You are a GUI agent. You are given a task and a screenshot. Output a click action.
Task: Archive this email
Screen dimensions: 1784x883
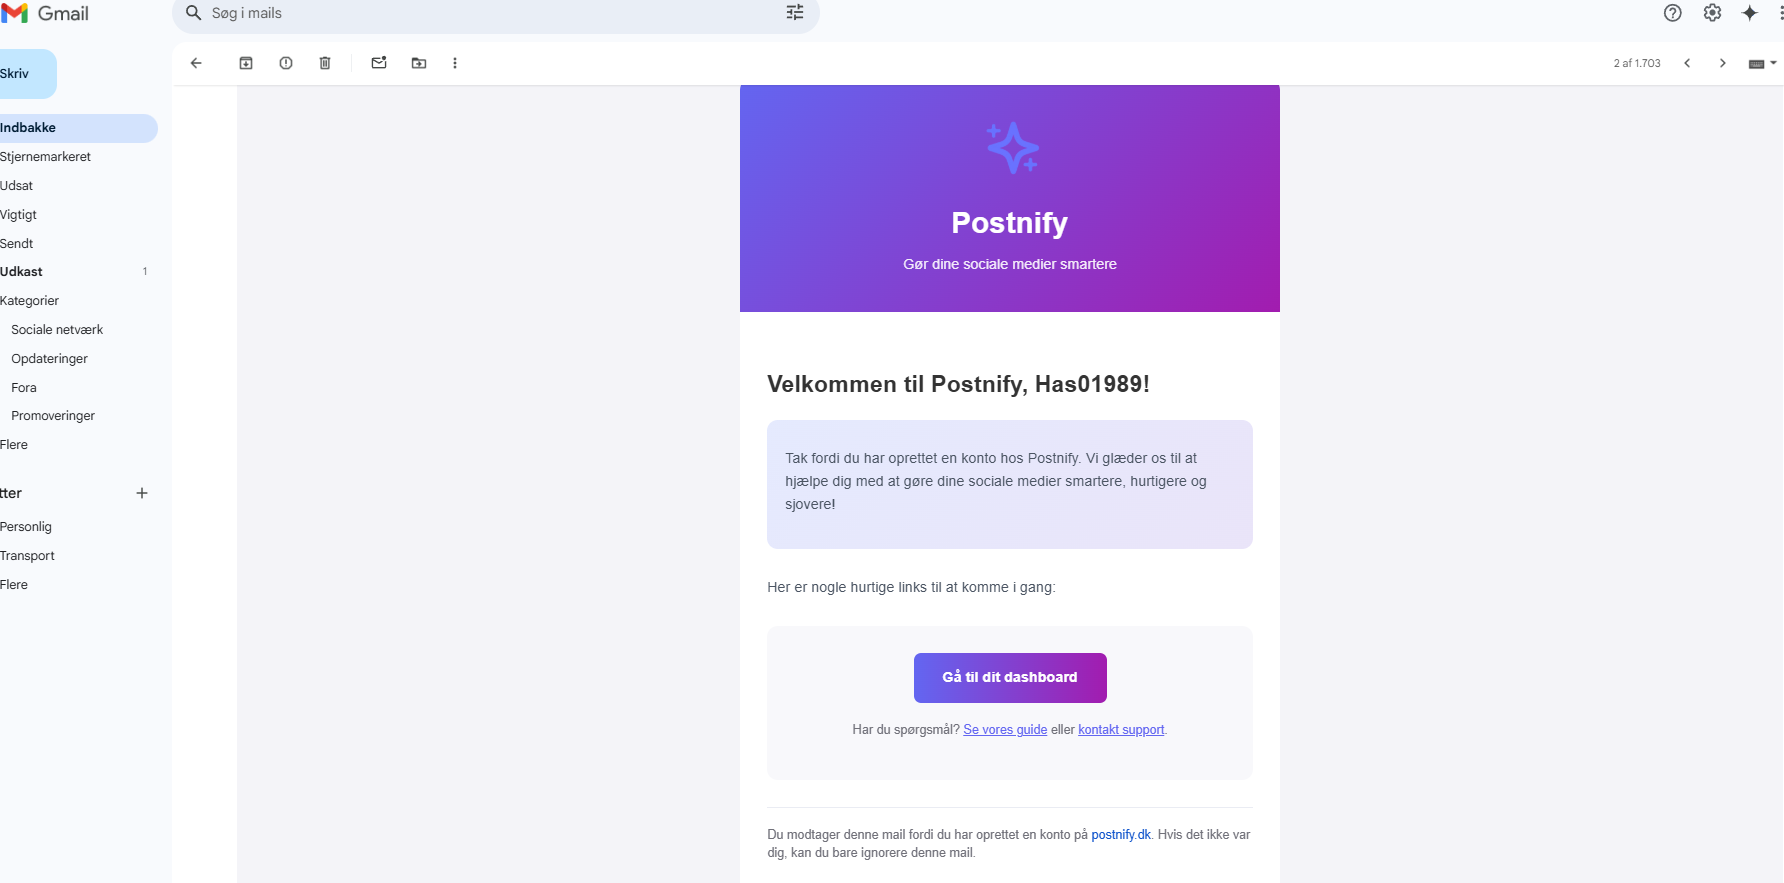[246, 63]
